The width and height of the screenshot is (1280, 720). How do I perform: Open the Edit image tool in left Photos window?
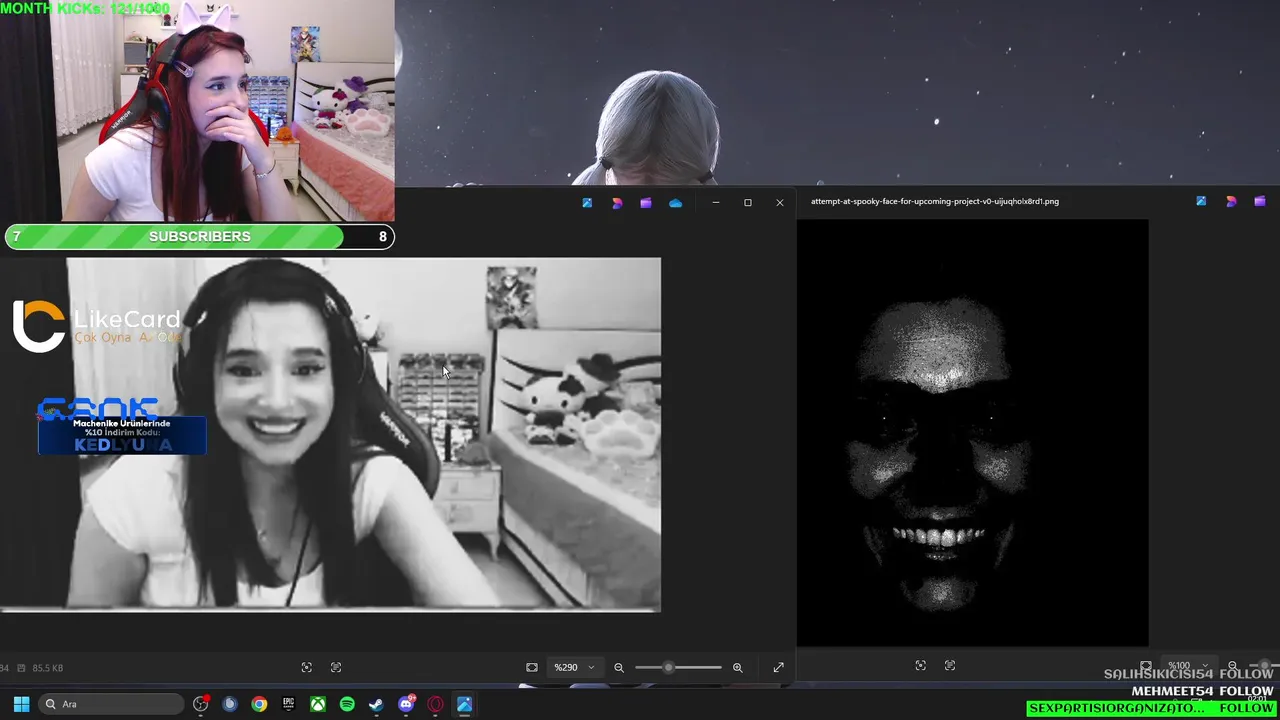tap(587, 203)
